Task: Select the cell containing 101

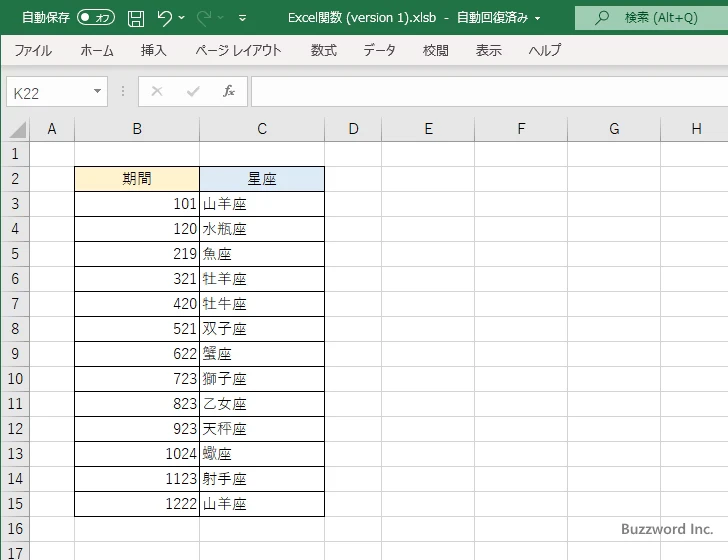Action: 137,204
